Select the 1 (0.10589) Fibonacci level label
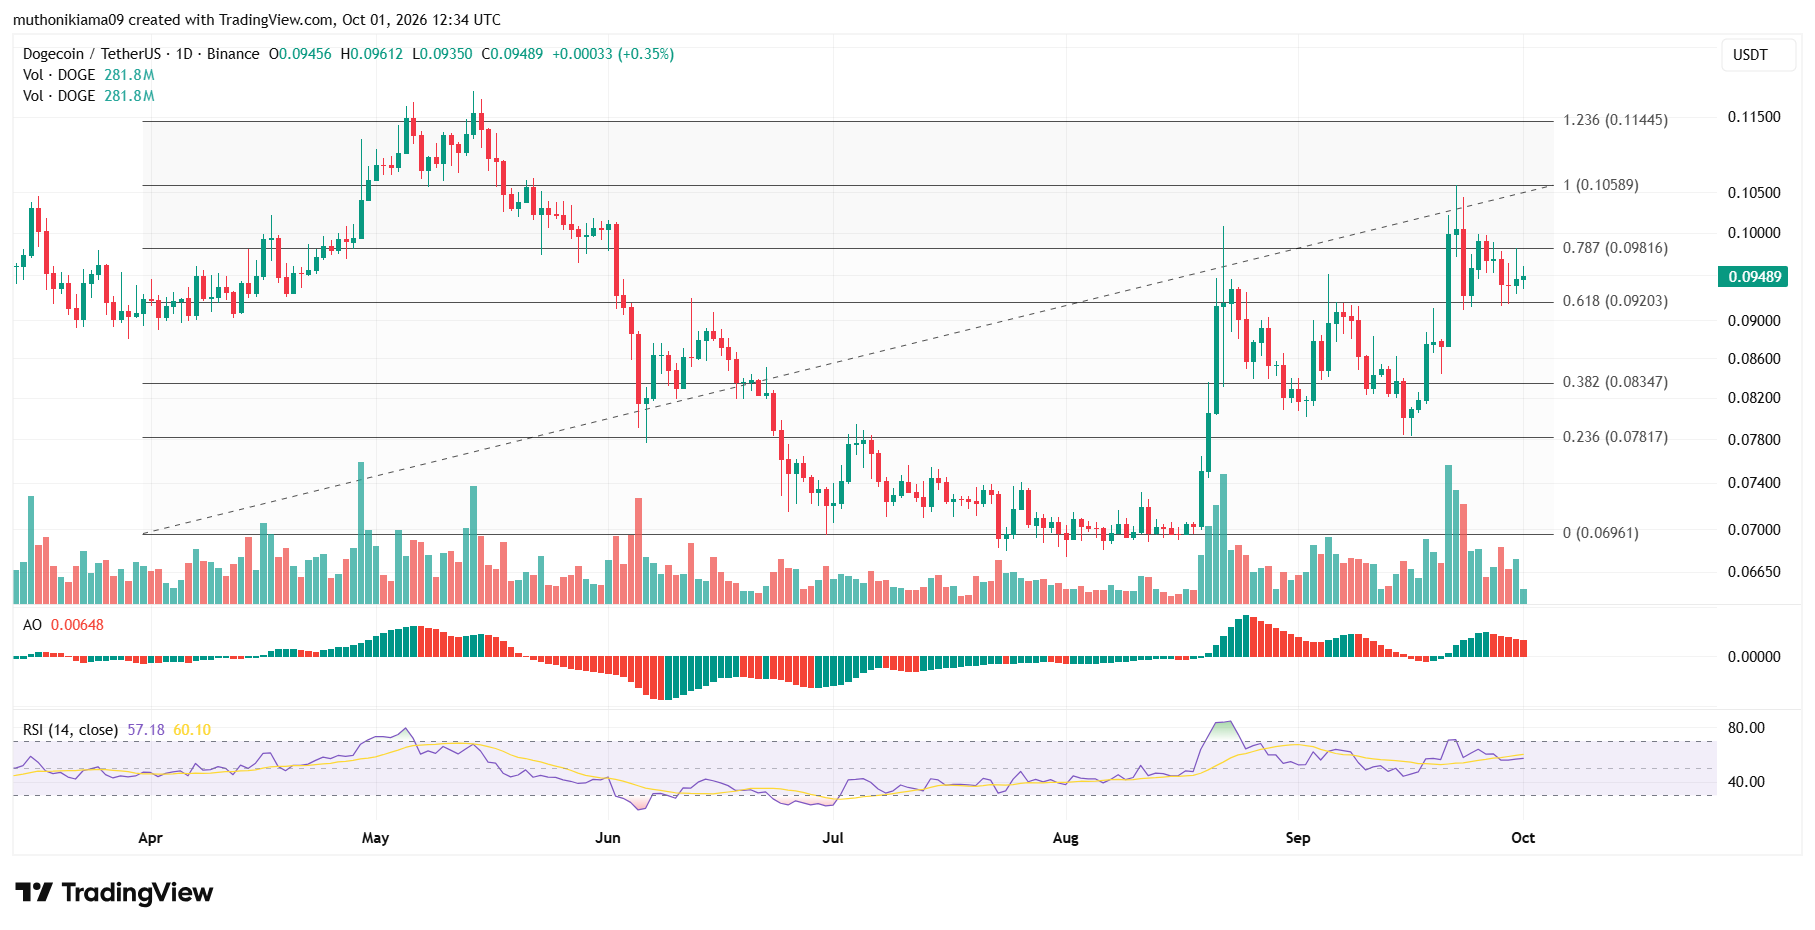This screenshot has height=930, width=1815. pyautogui.click(x=1601, y=185)
